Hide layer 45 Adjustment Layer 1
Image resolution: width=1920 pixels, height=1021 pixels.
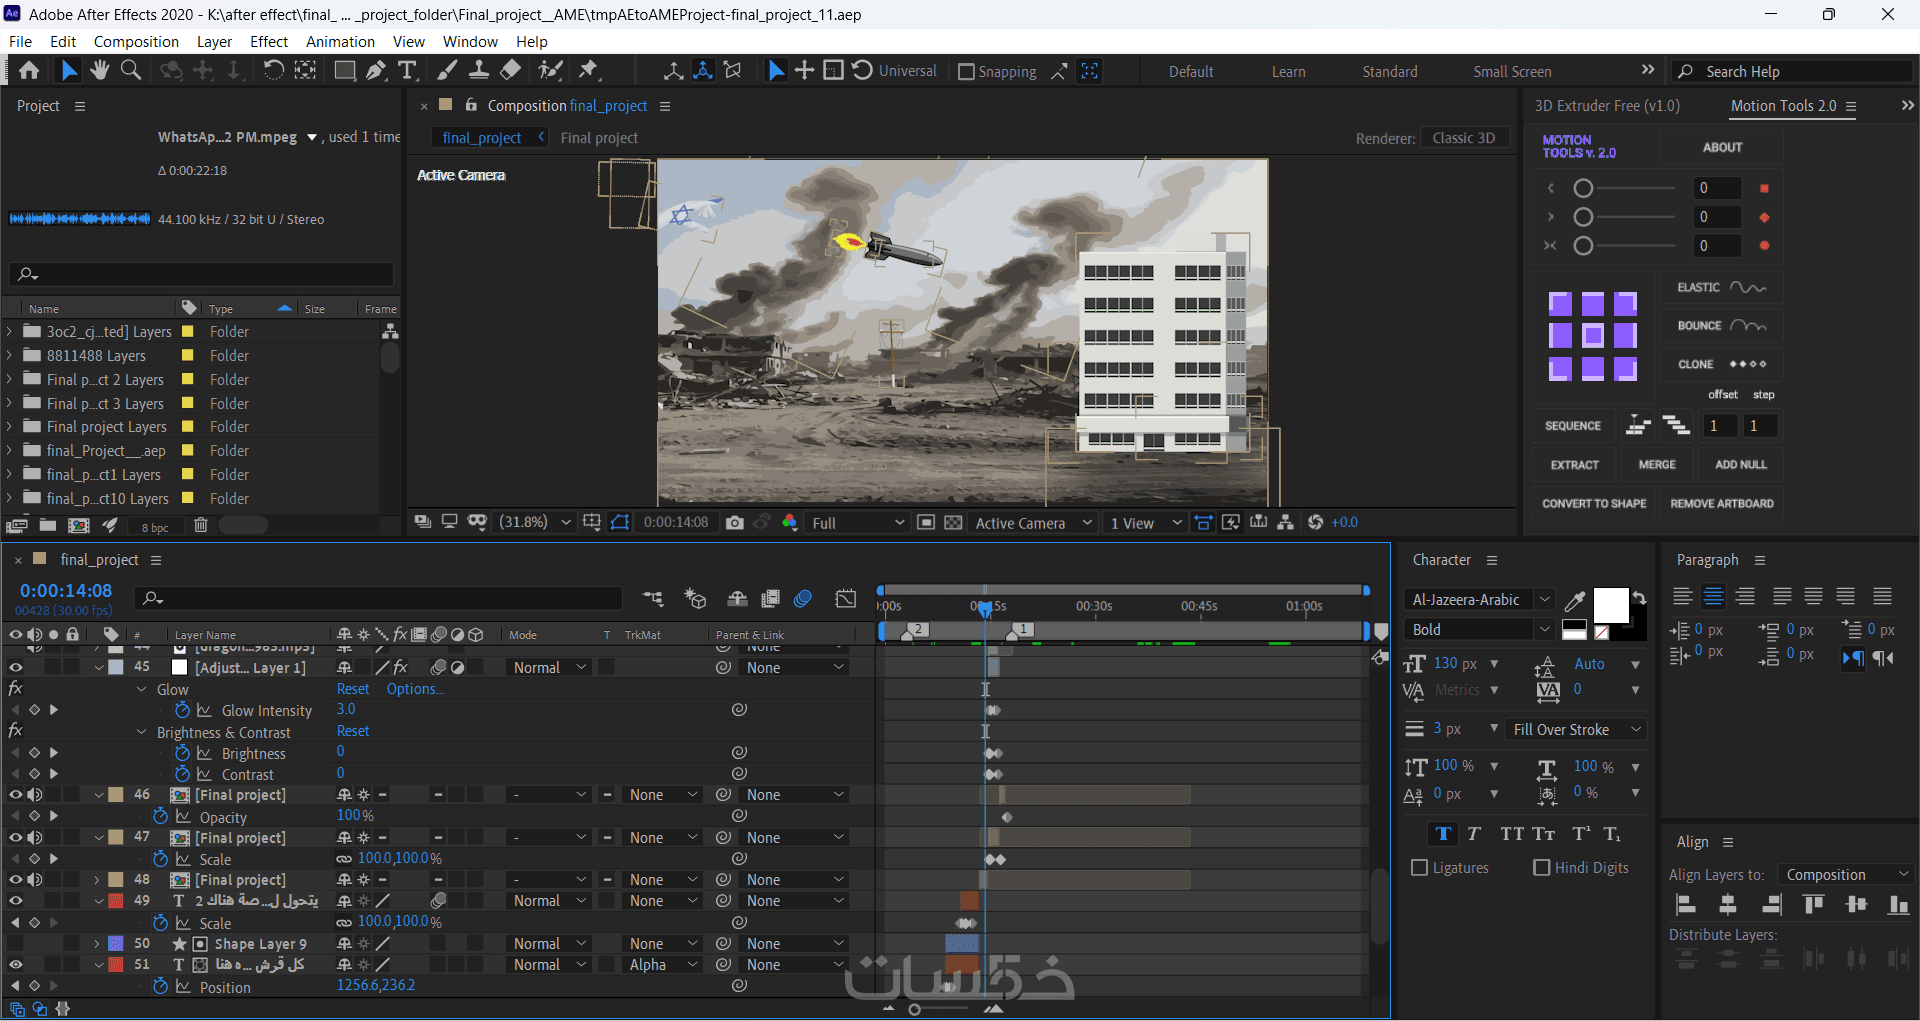tap(16, 667)
